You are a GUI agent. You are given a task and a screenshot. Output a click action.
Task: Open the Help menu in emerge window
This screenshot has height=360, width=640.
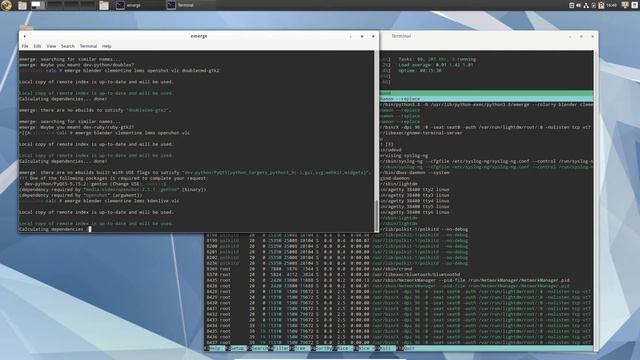coord(107,46)
